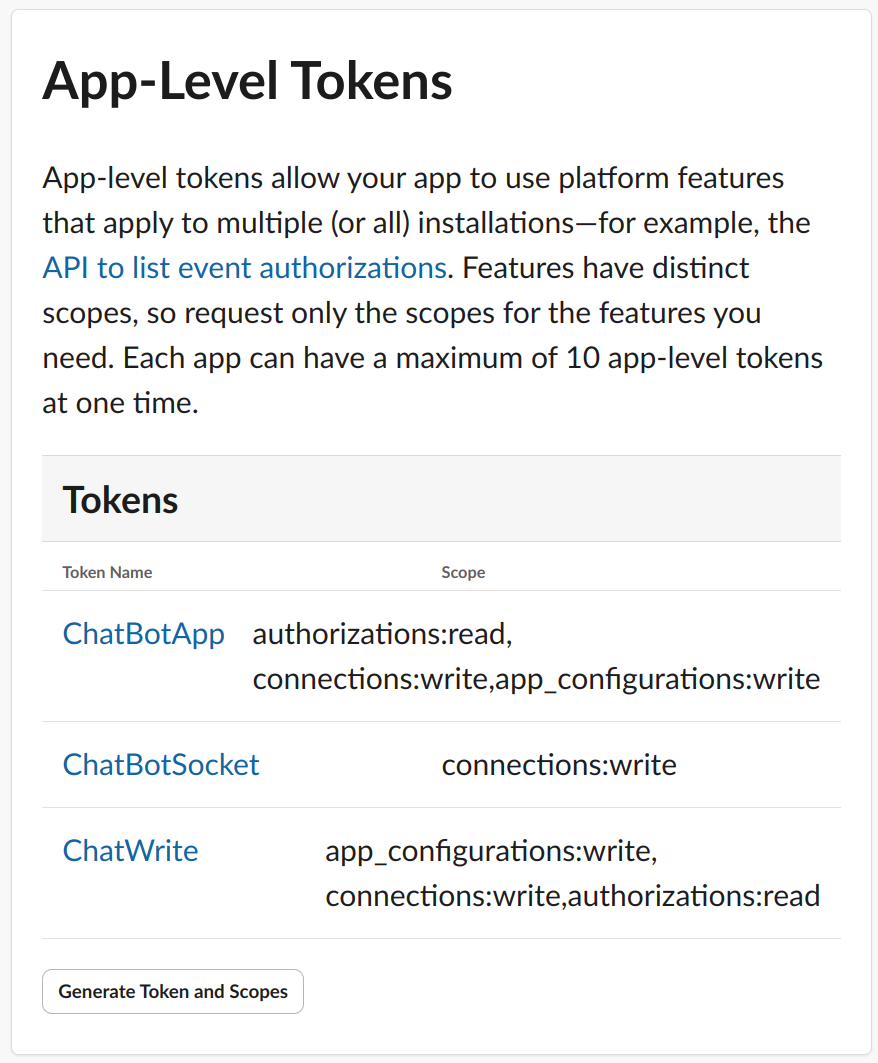Click the Scope column header
The height and width of the screenshot is (1063, 878).
pos(463,572)
